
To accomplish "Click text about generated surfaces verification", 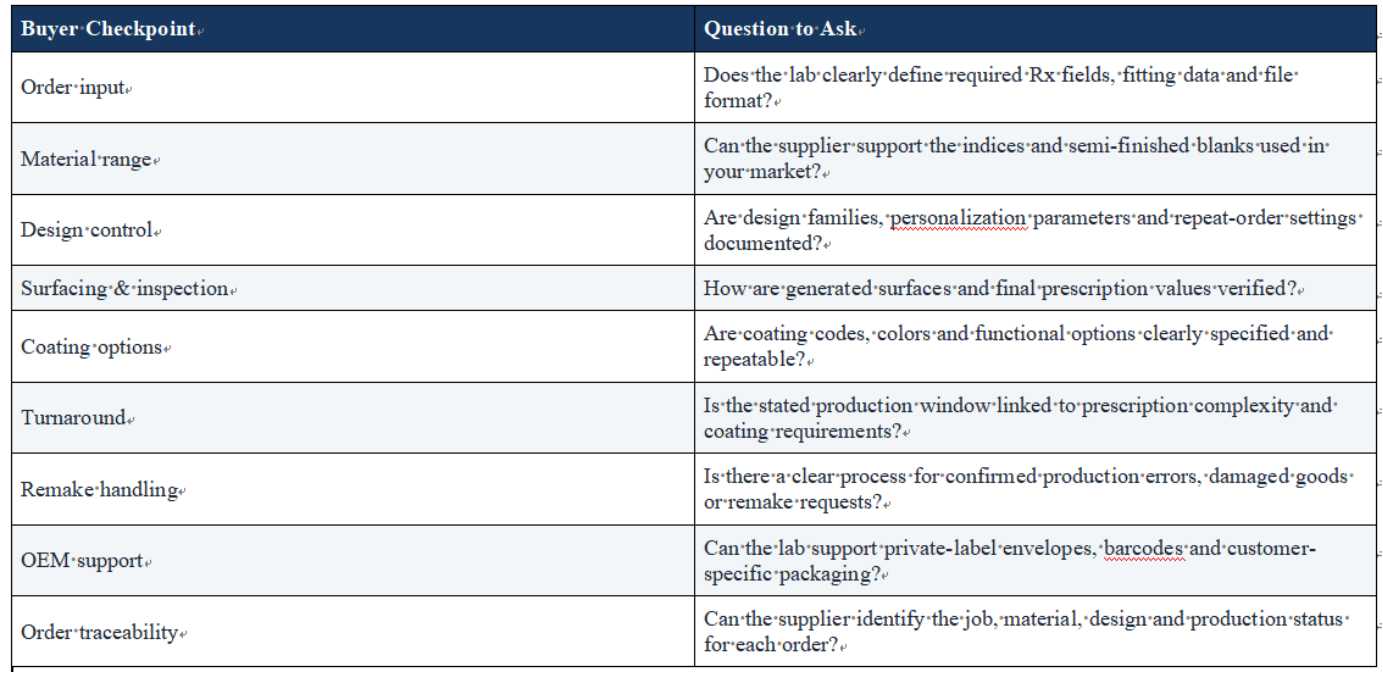I will tap(1000, 288).
